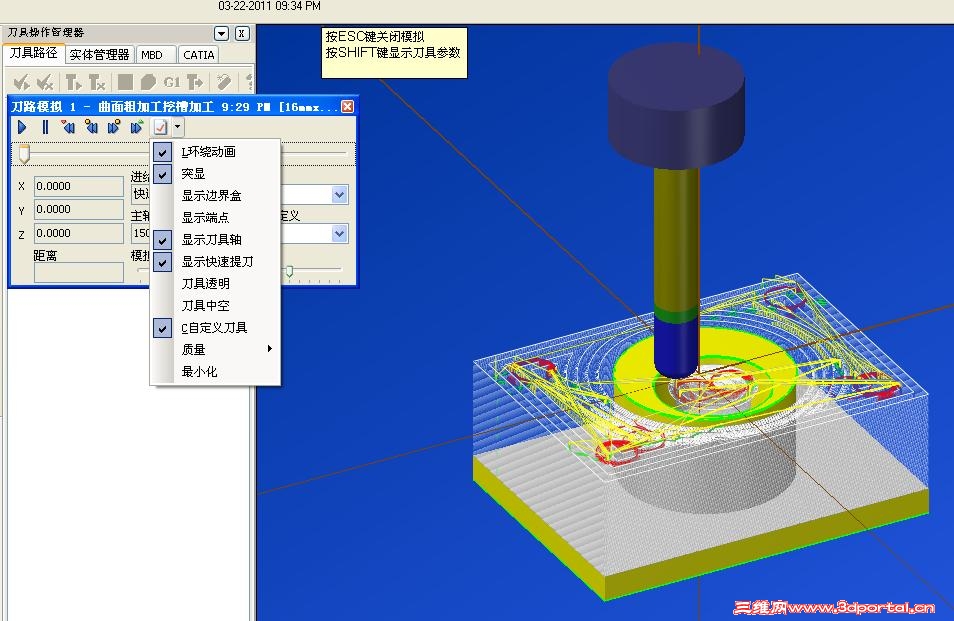Open the MBD tab
The width and height of the screenshot is (954, 621).
coord(156,55)
